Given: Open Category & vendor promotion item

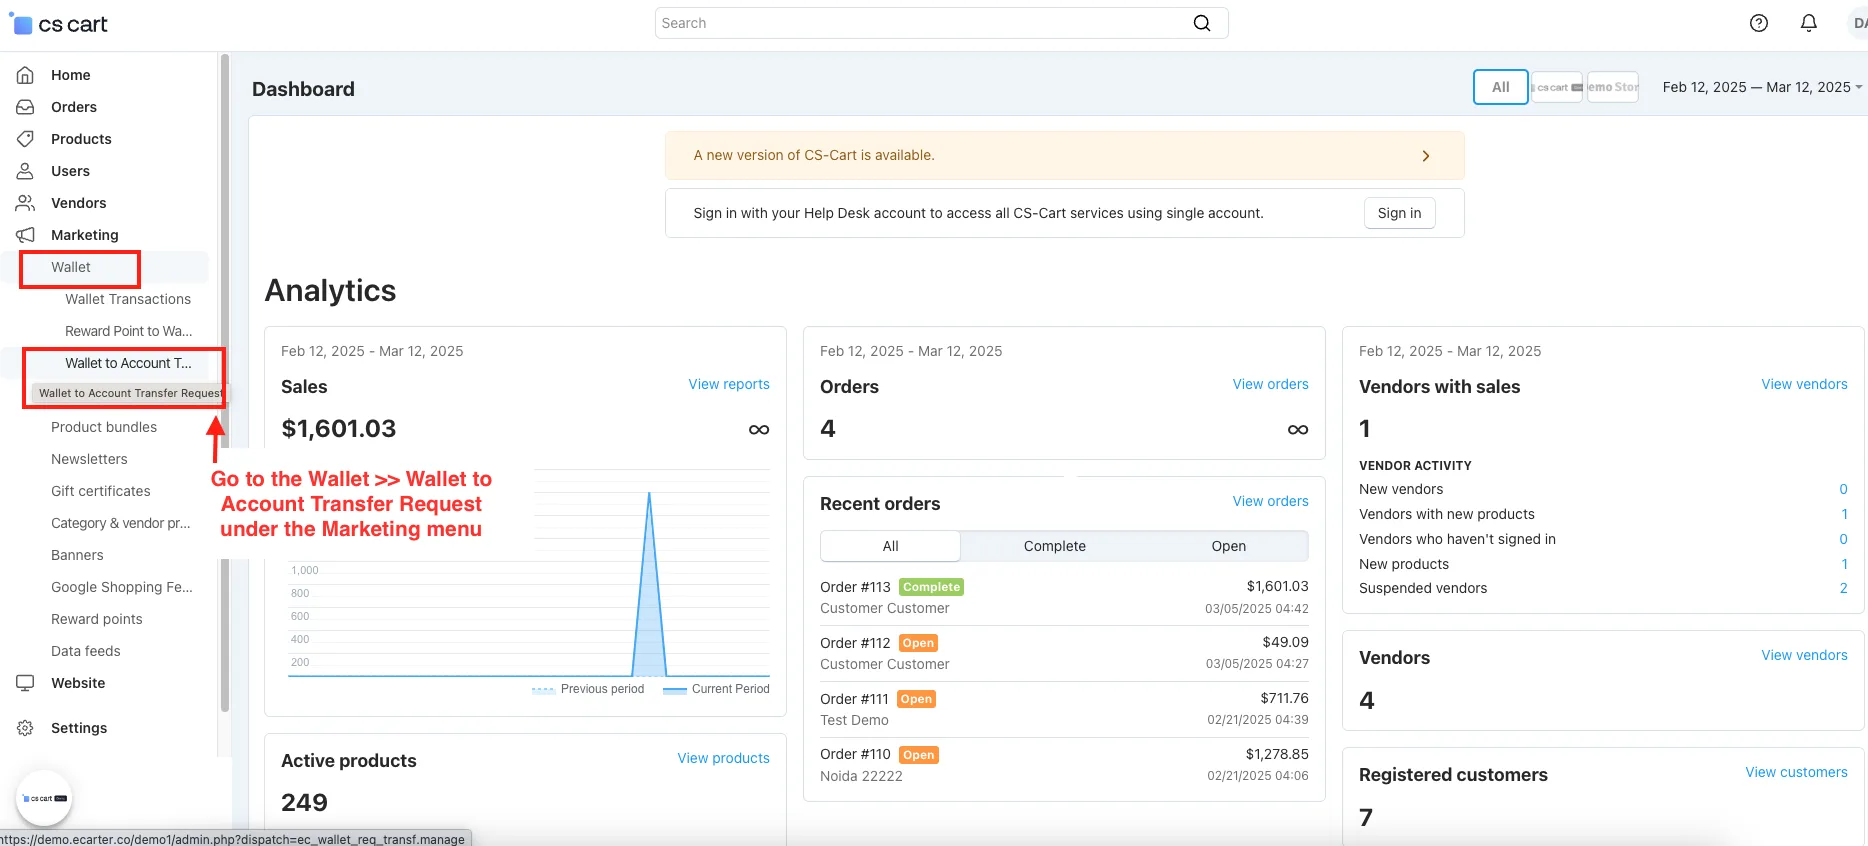Looking at the screenshot, I should [x=121, y=523].
